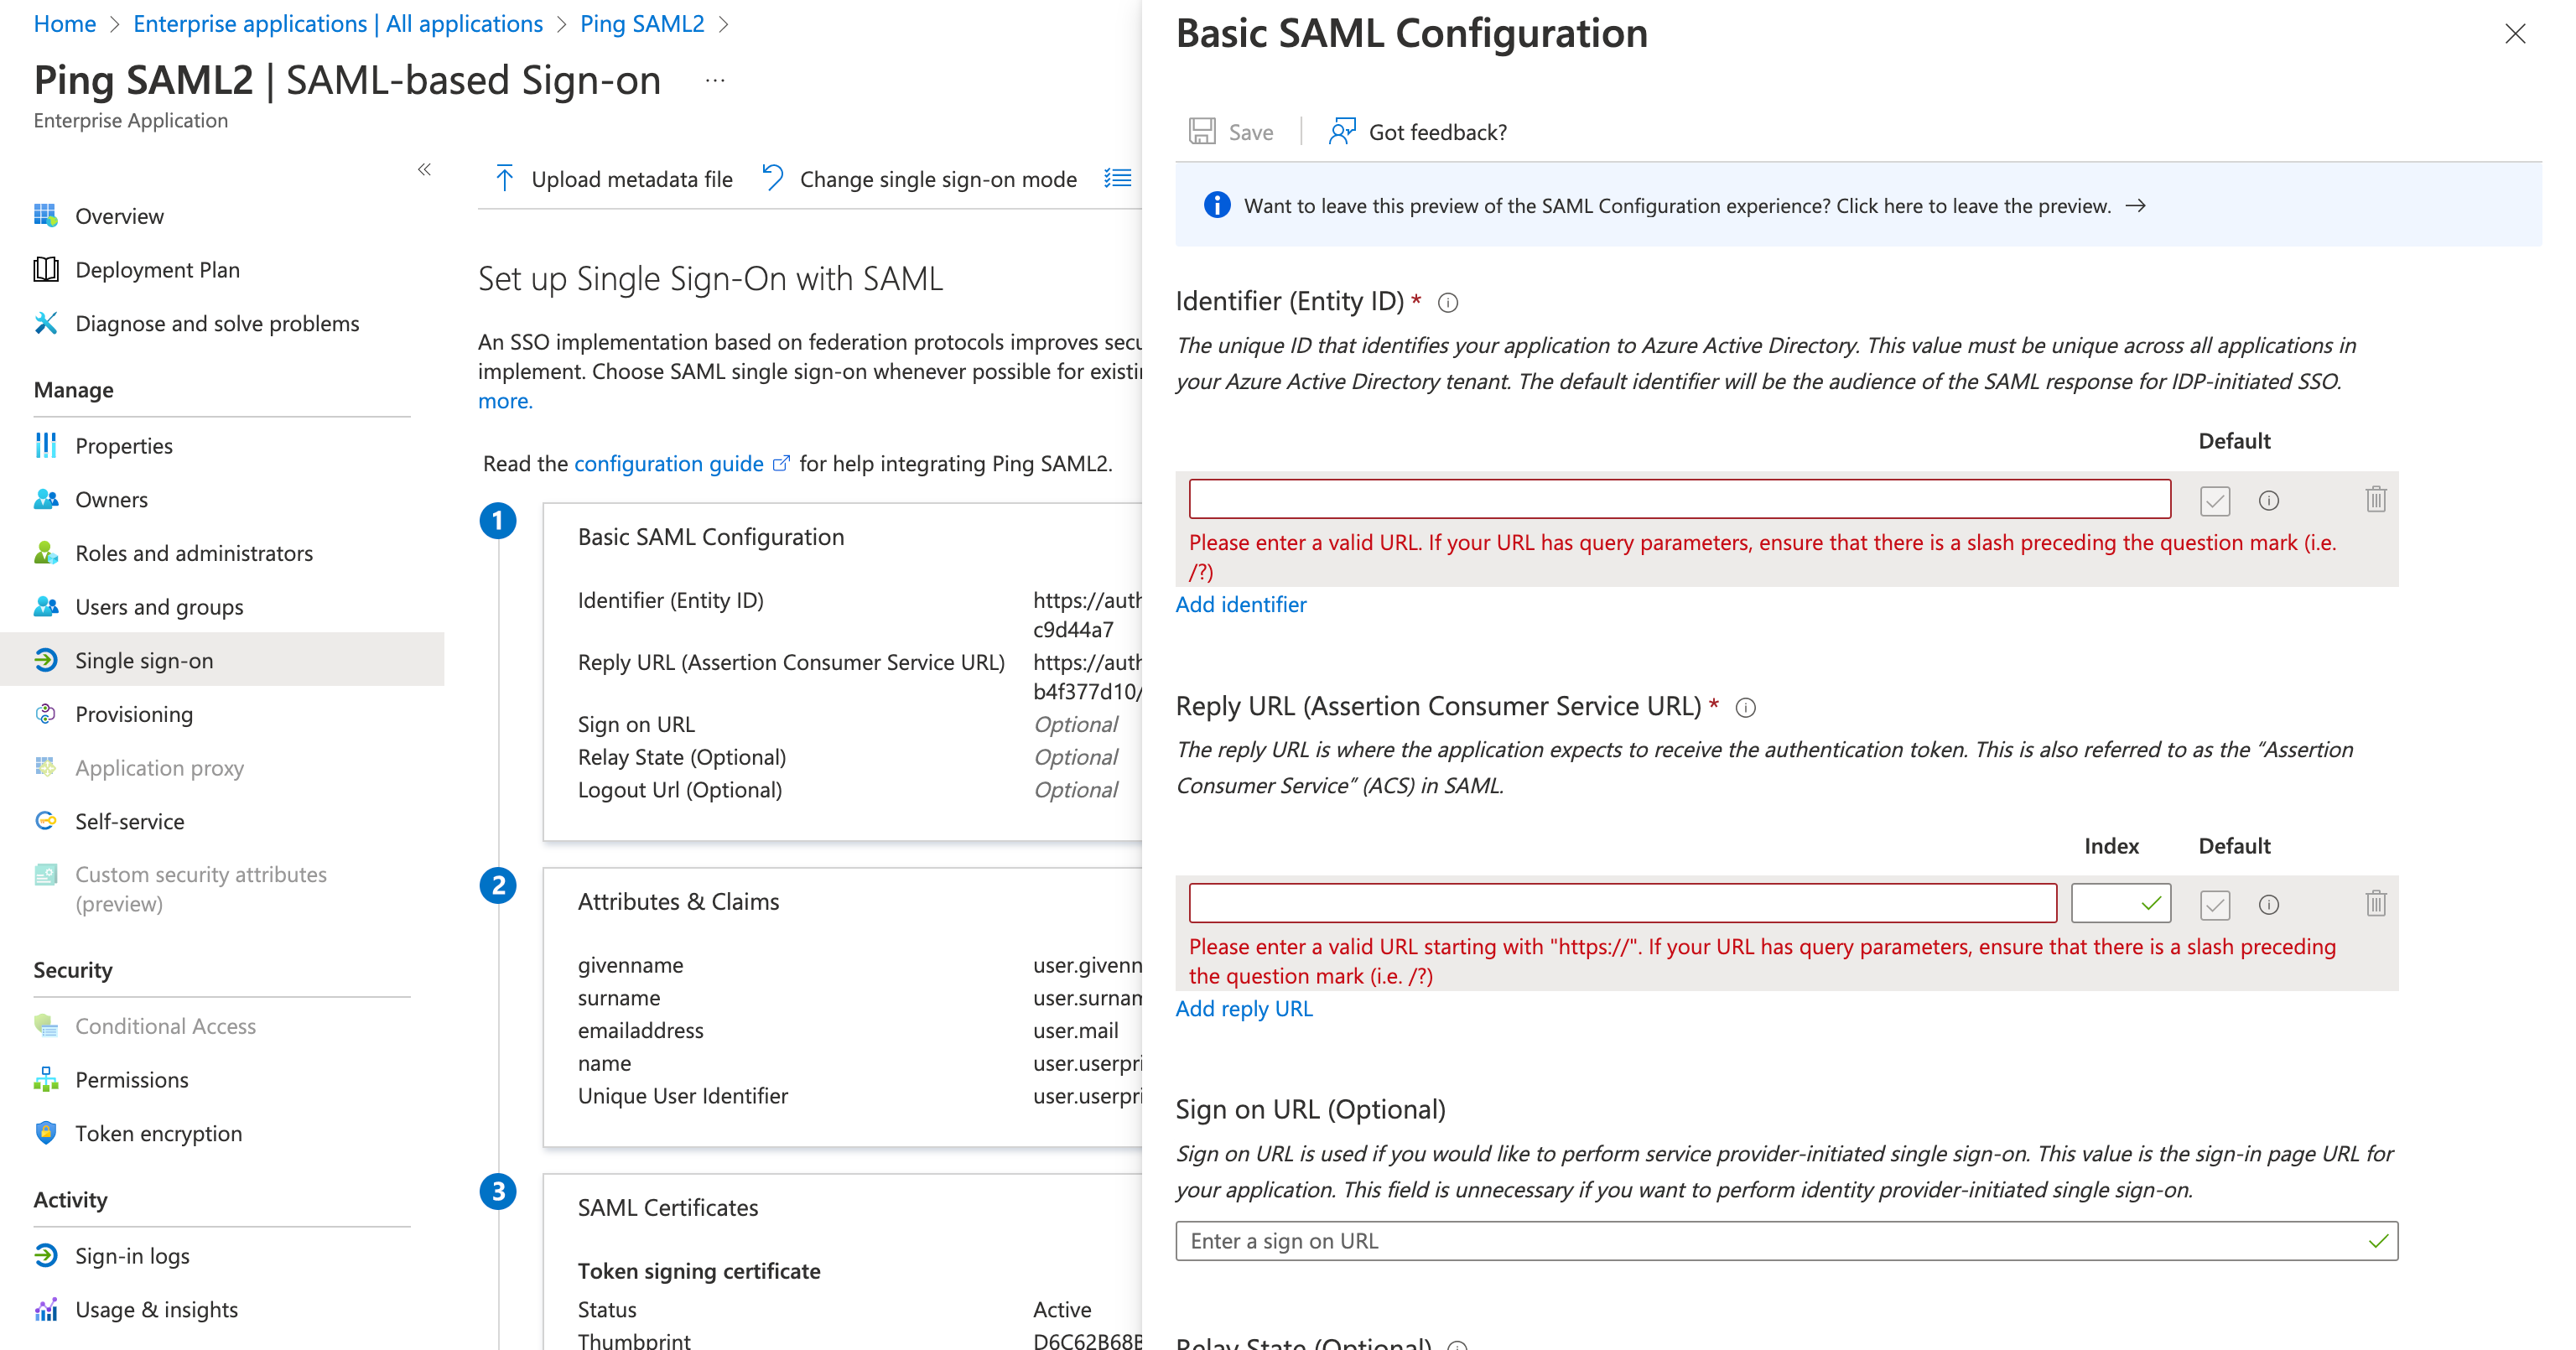Open the Users and groups menu item

tap(160, 607)
